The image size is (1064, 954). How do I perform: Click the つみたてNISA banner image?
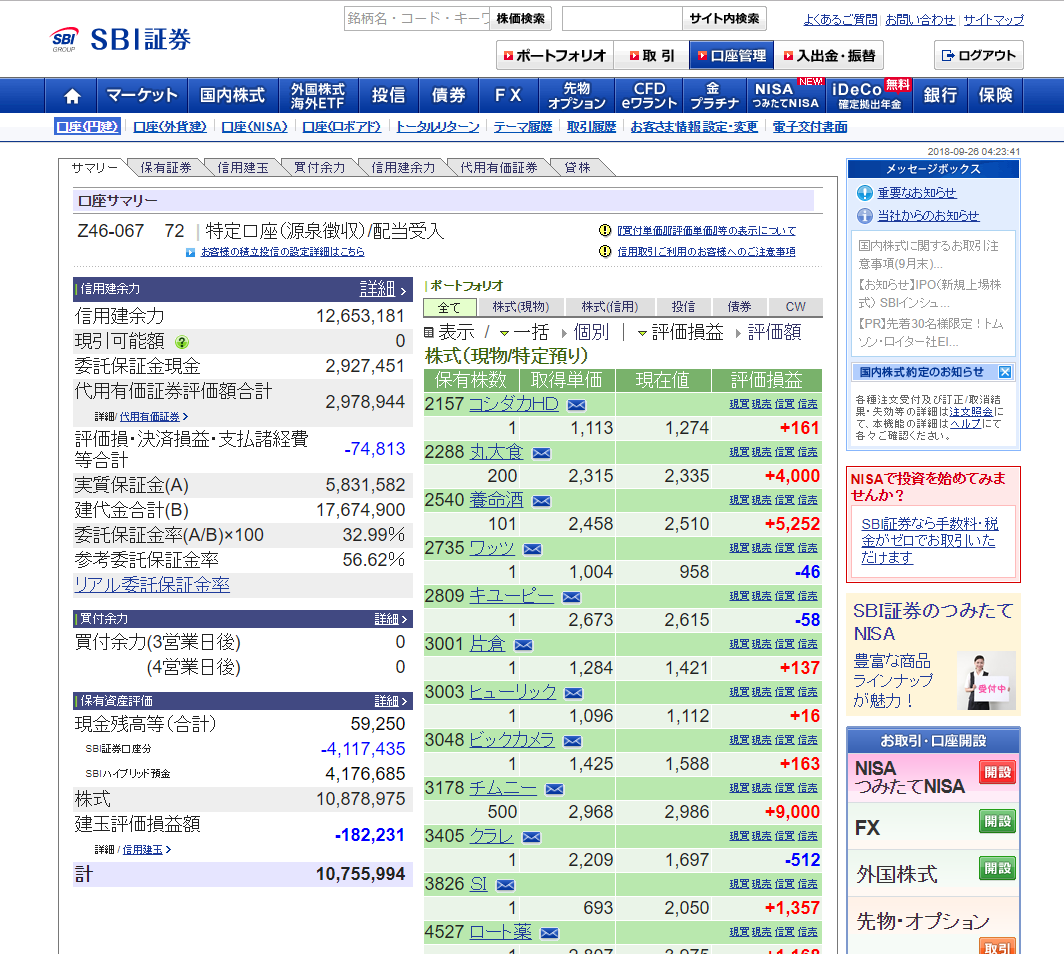coord(933,655)
